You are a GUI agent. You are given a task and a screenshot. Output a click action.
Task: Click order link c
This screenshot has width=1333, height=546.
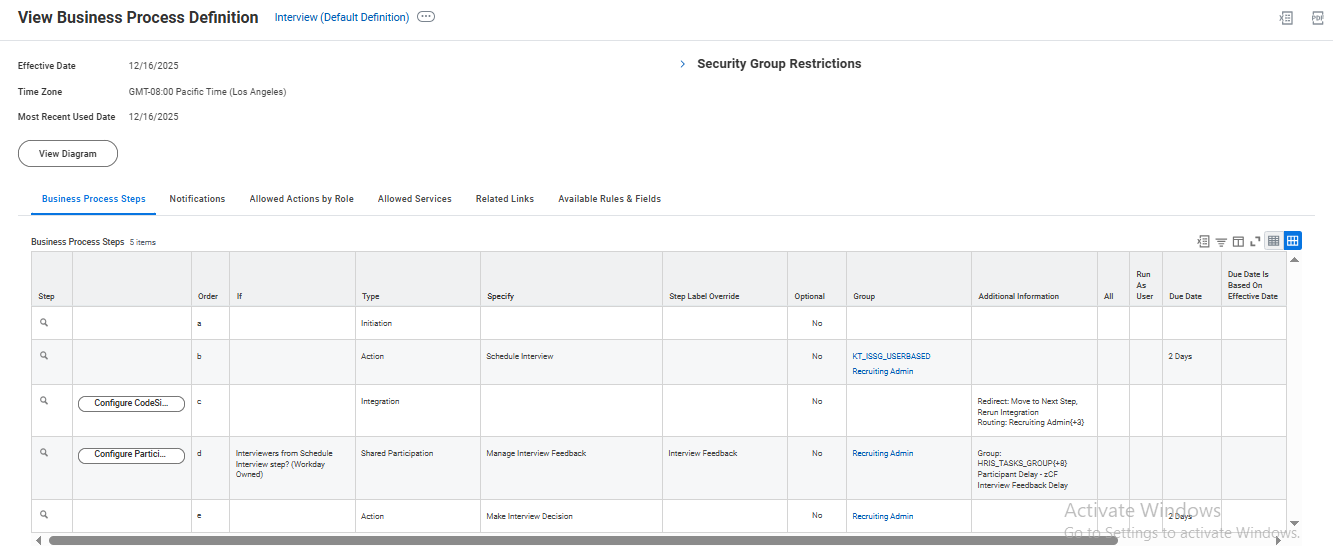200,401
